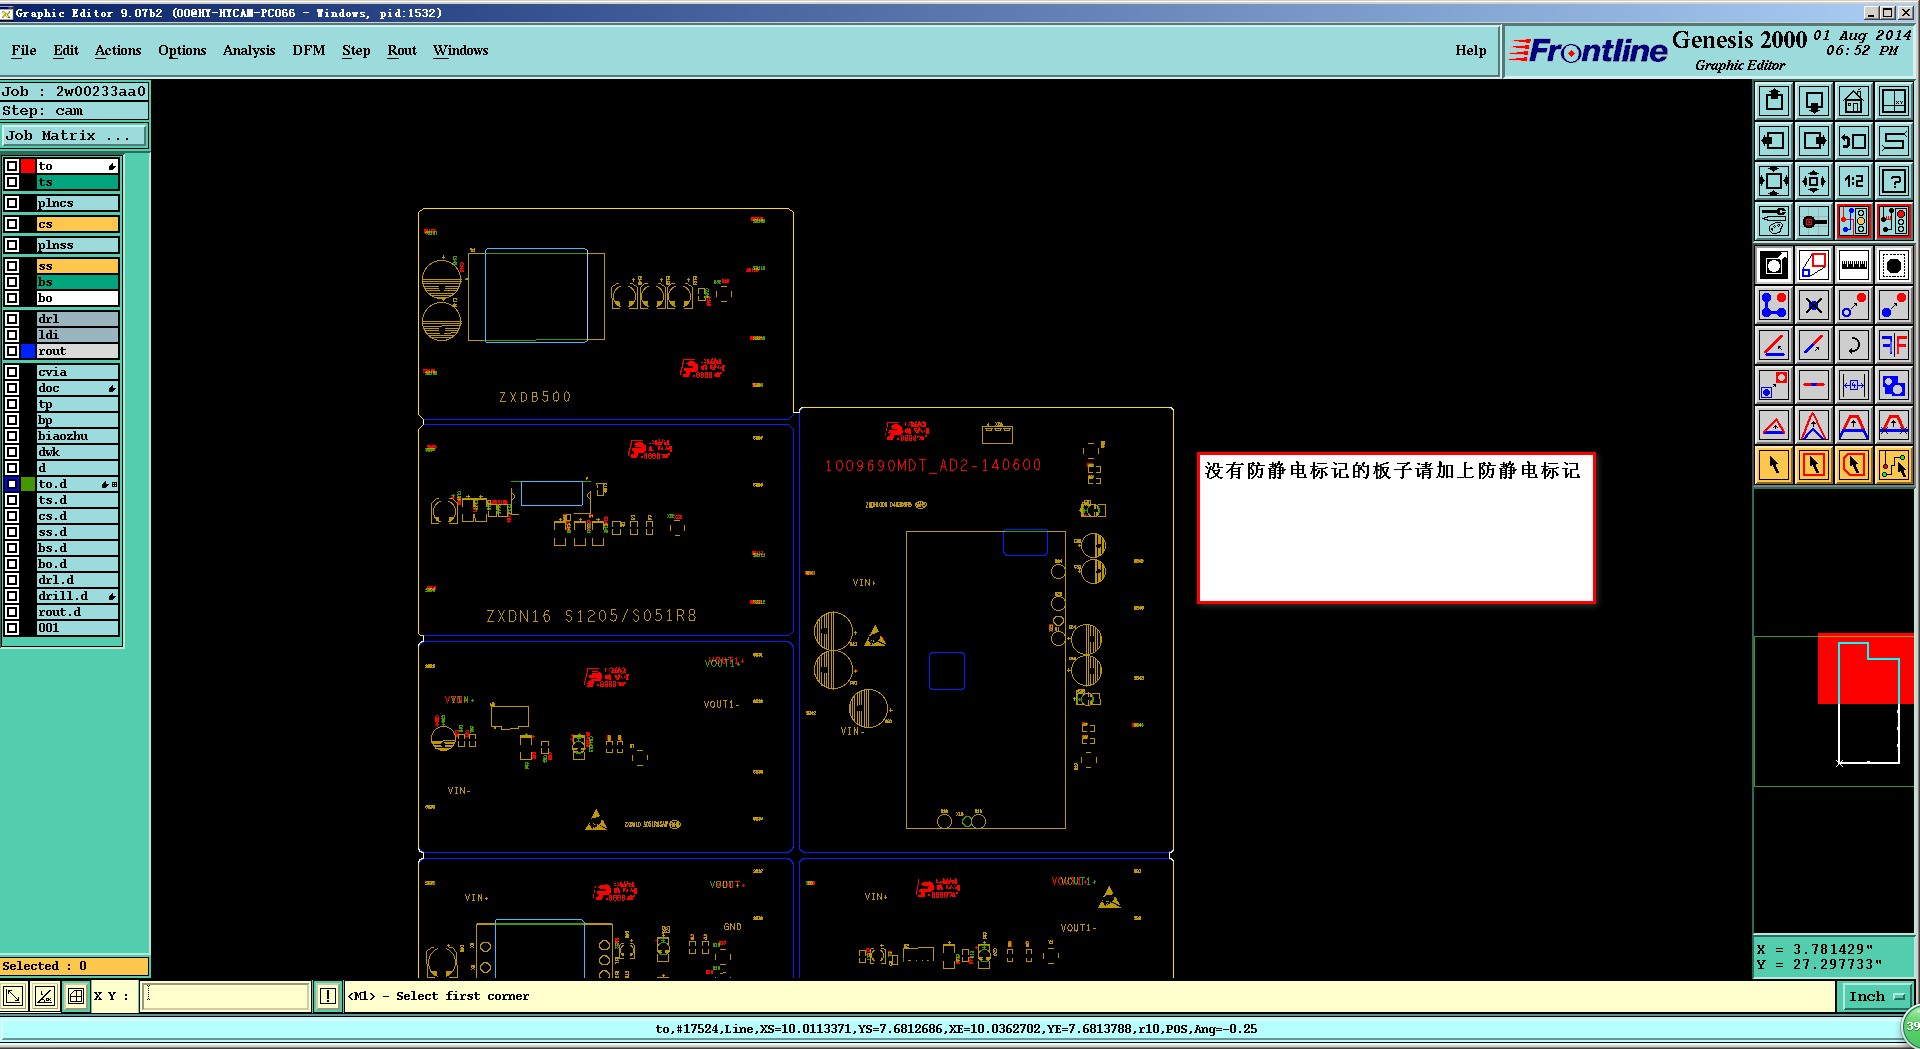Image resolution: width=1920 pixels, height=1049 pixels.
Task: Click the mirror feature FF icon
Action: click(1893, 345)
